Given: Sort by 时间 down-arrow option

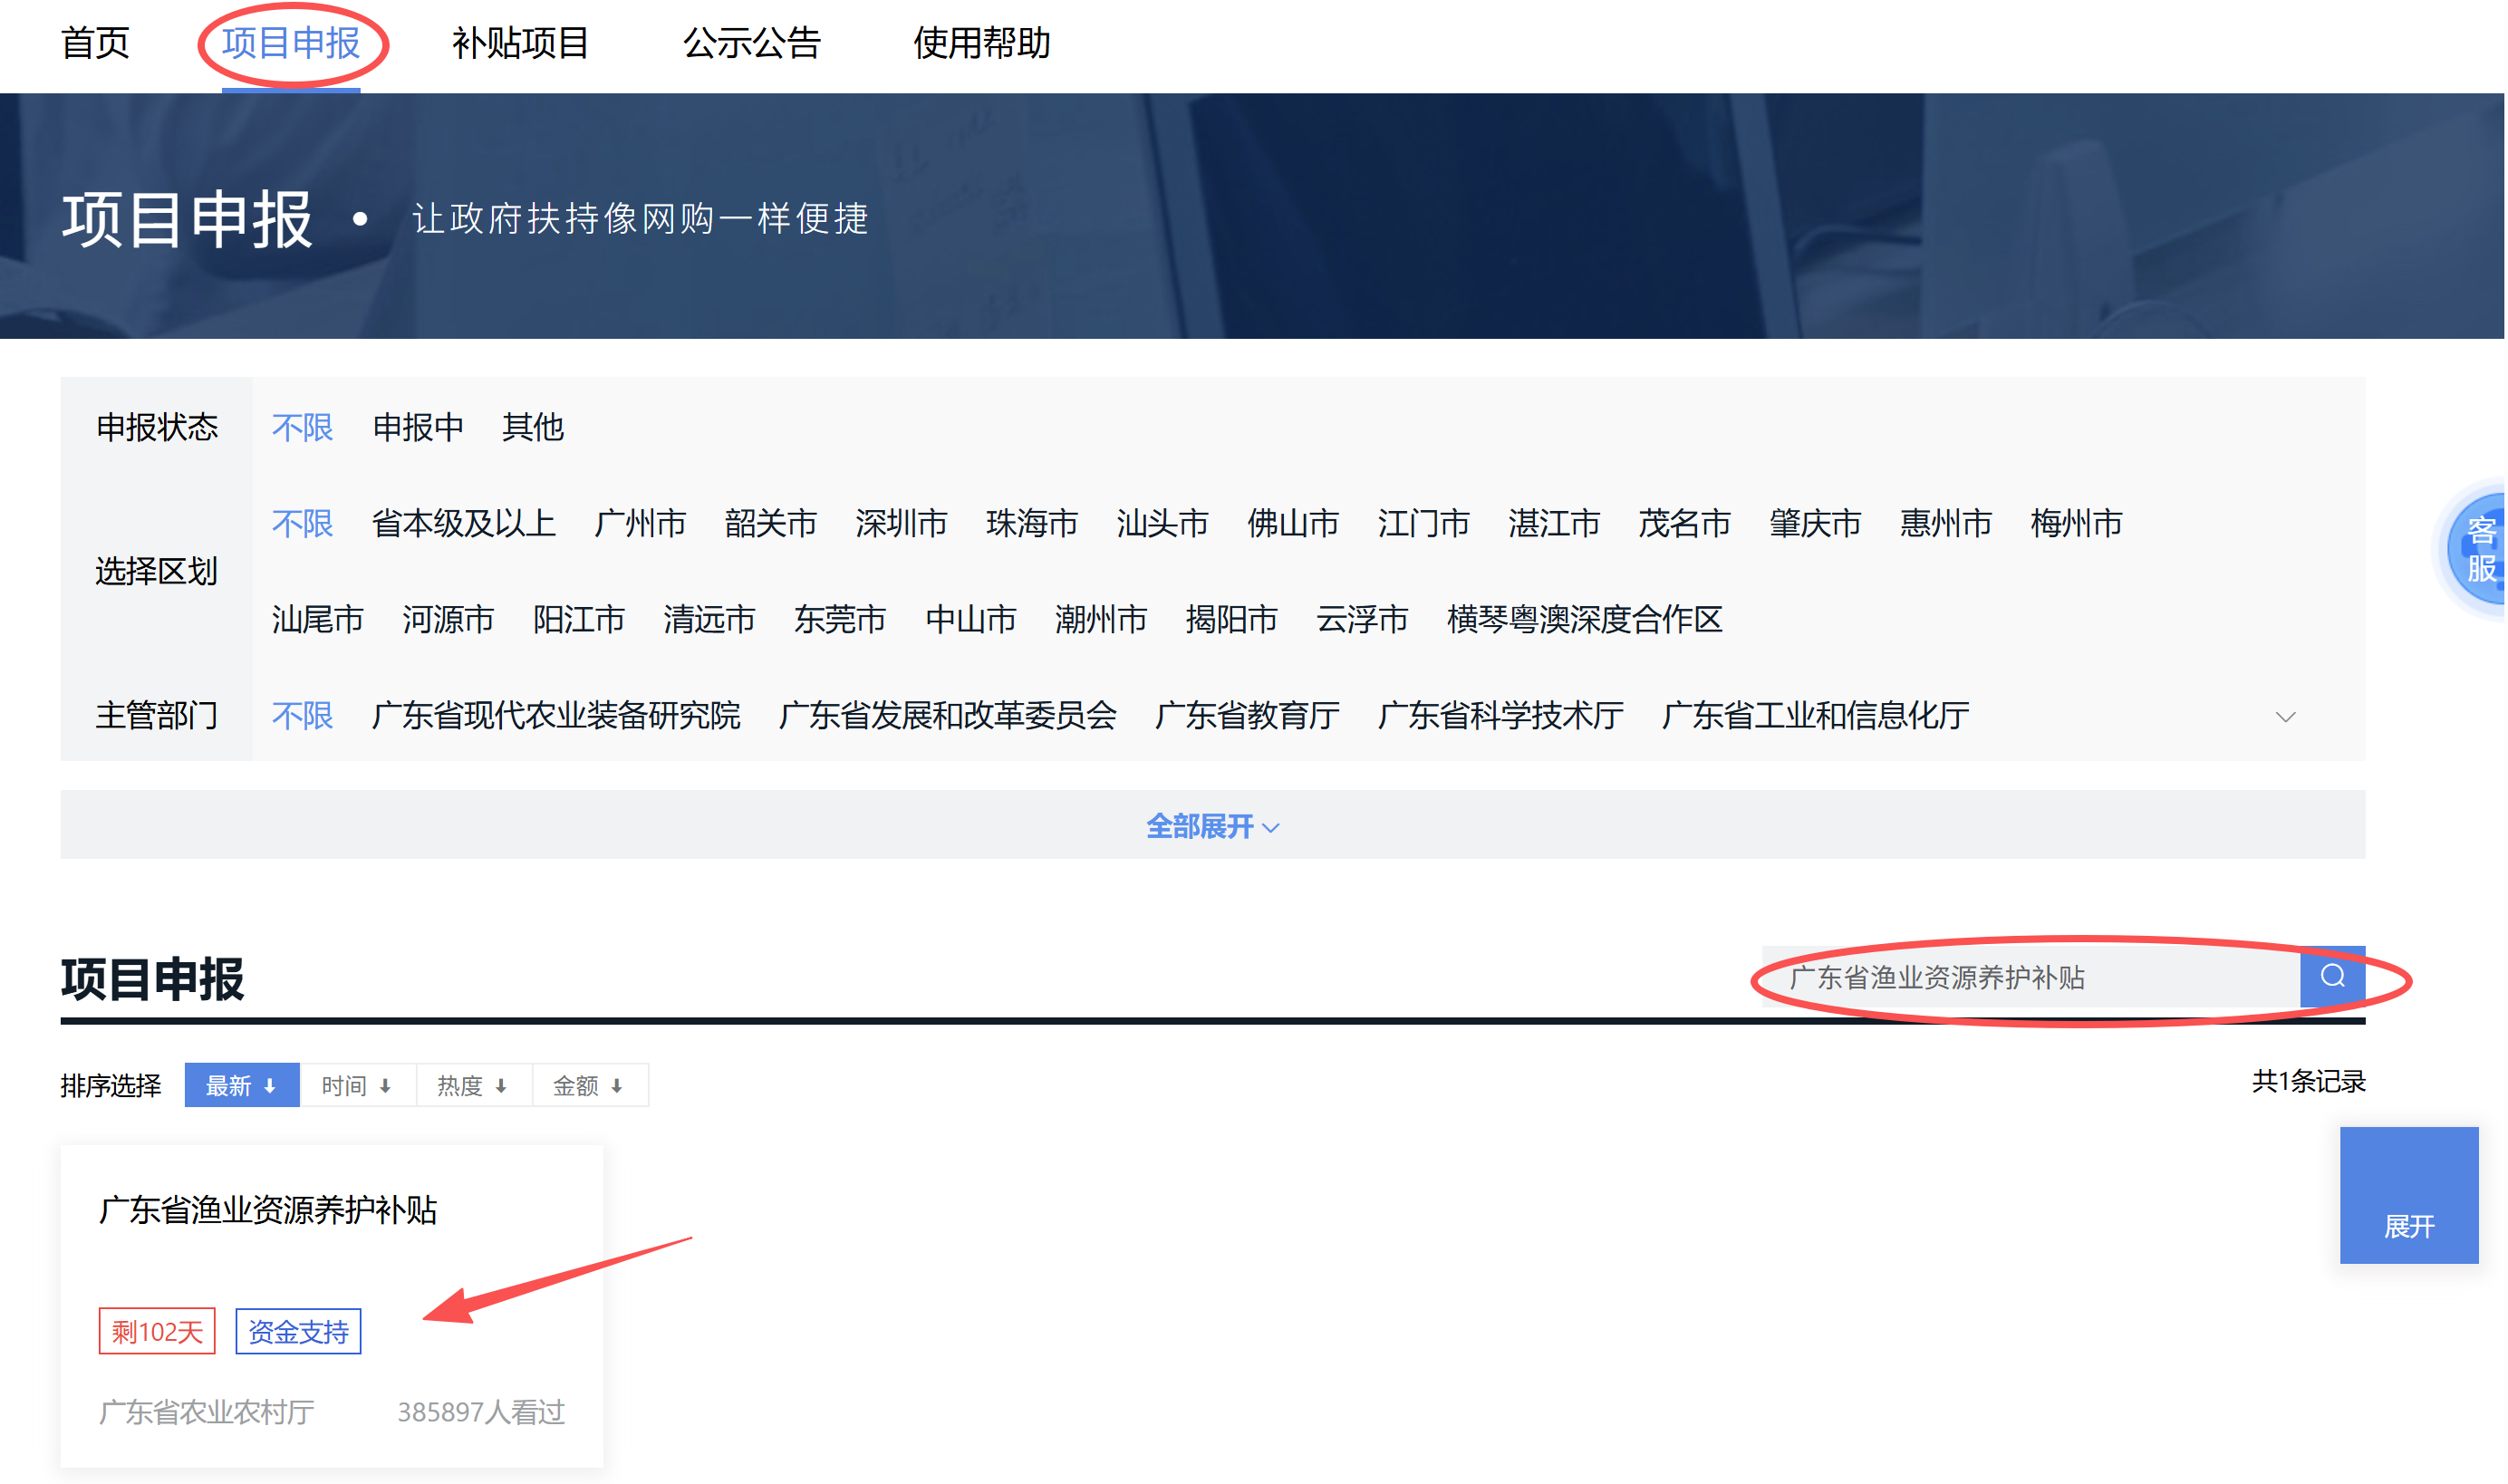Looking at the screenshot, I should click(356, 1085).
